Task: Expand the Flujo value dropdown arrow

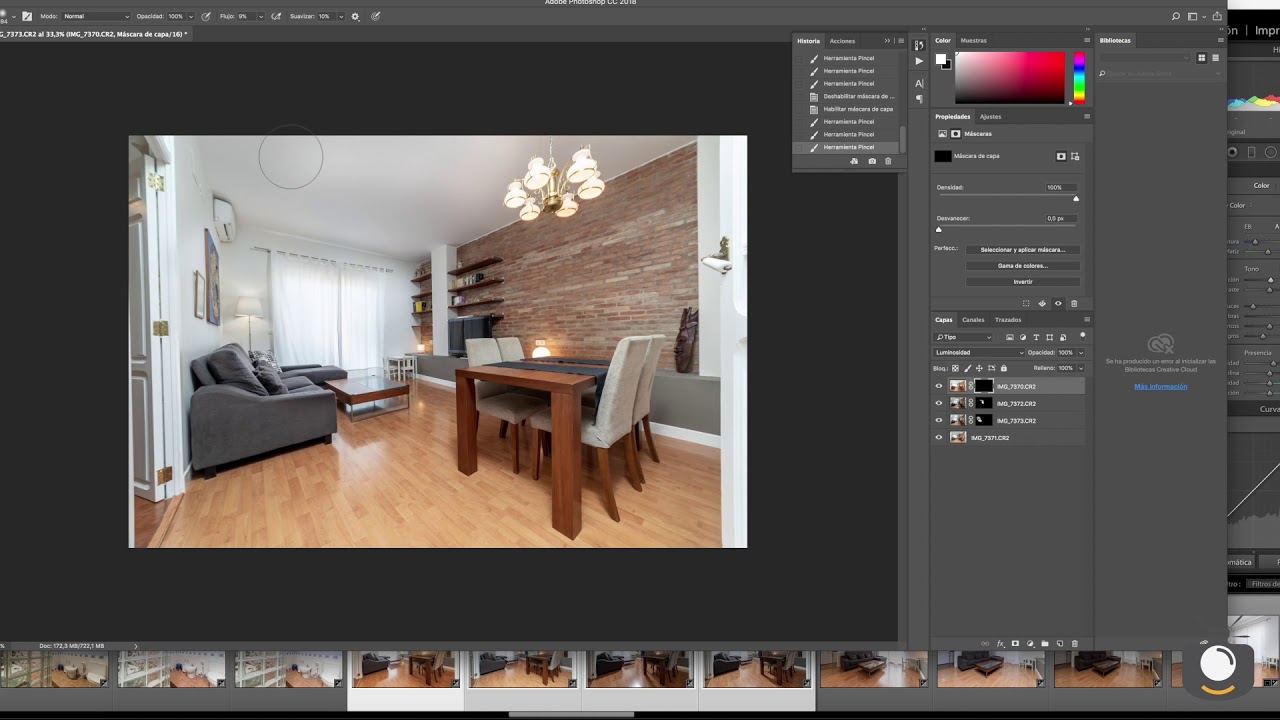Action: pyautogui.click(x=261, y=16)
